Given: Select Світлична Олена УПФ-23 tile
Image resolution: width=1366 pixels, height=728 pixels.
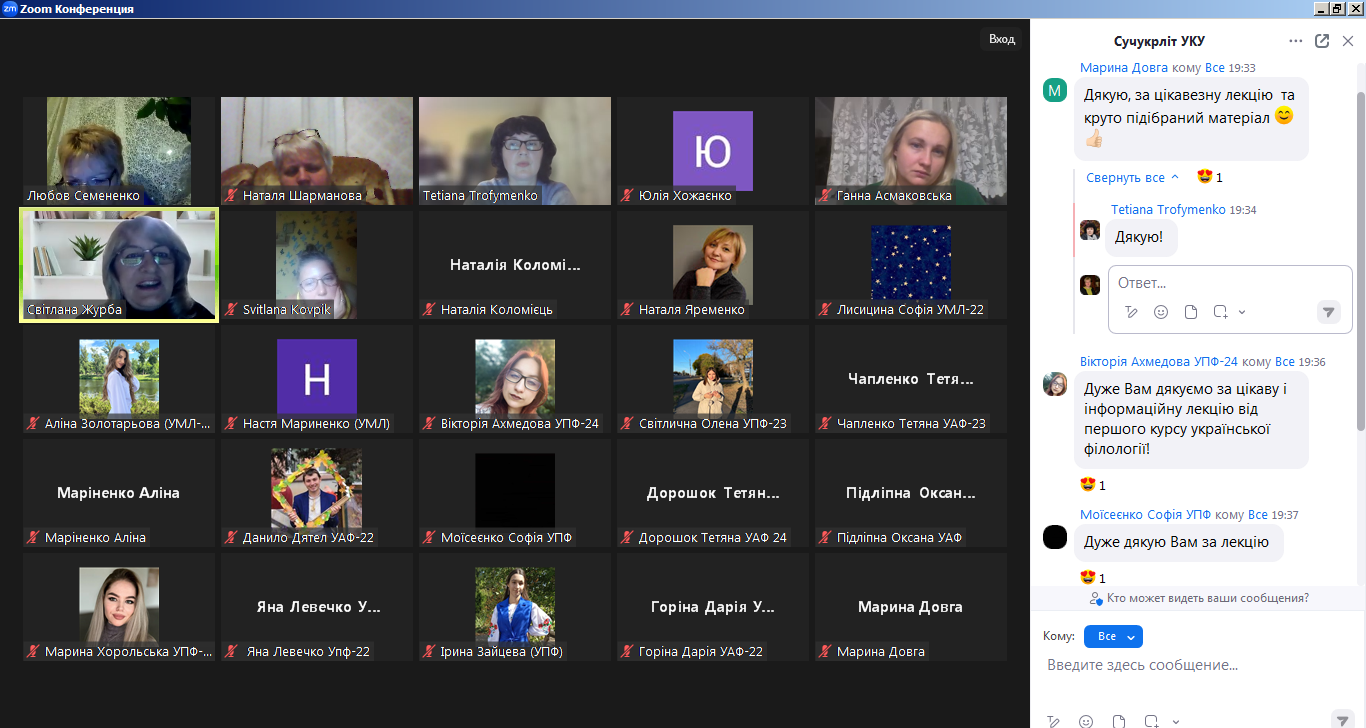Looking at the screenshot, I should pyautogui.click(x=713, y=379).
